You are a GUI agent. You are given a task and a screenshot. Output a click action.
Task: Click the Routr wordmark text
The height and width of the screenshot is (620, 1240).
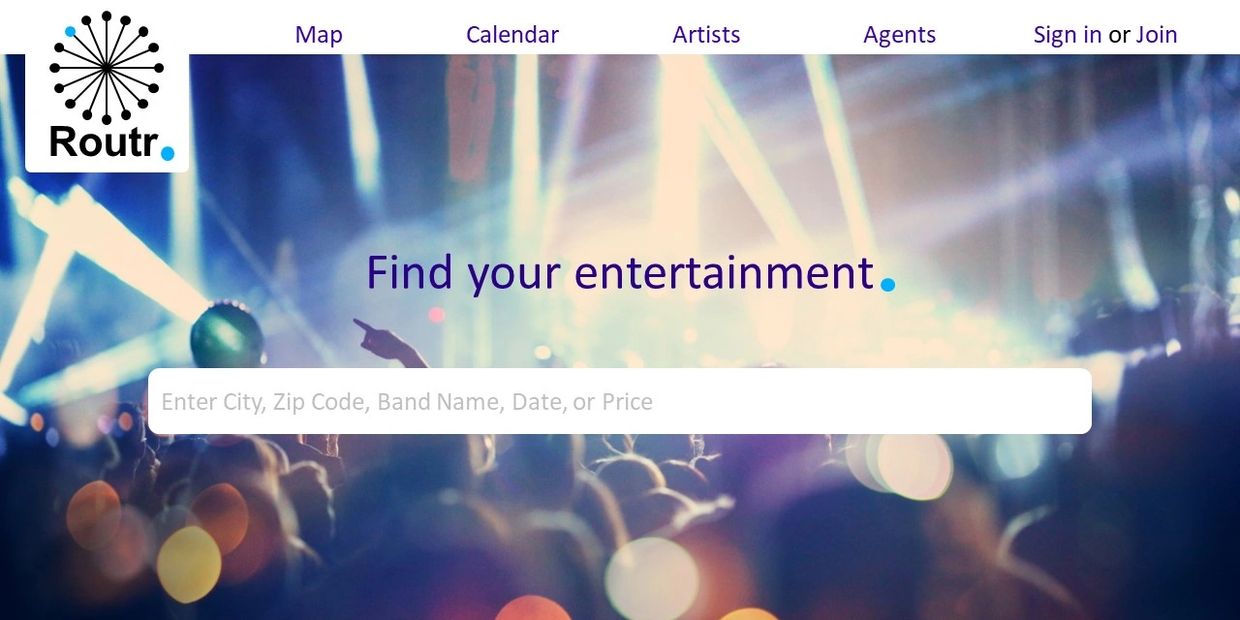(104, 142)
